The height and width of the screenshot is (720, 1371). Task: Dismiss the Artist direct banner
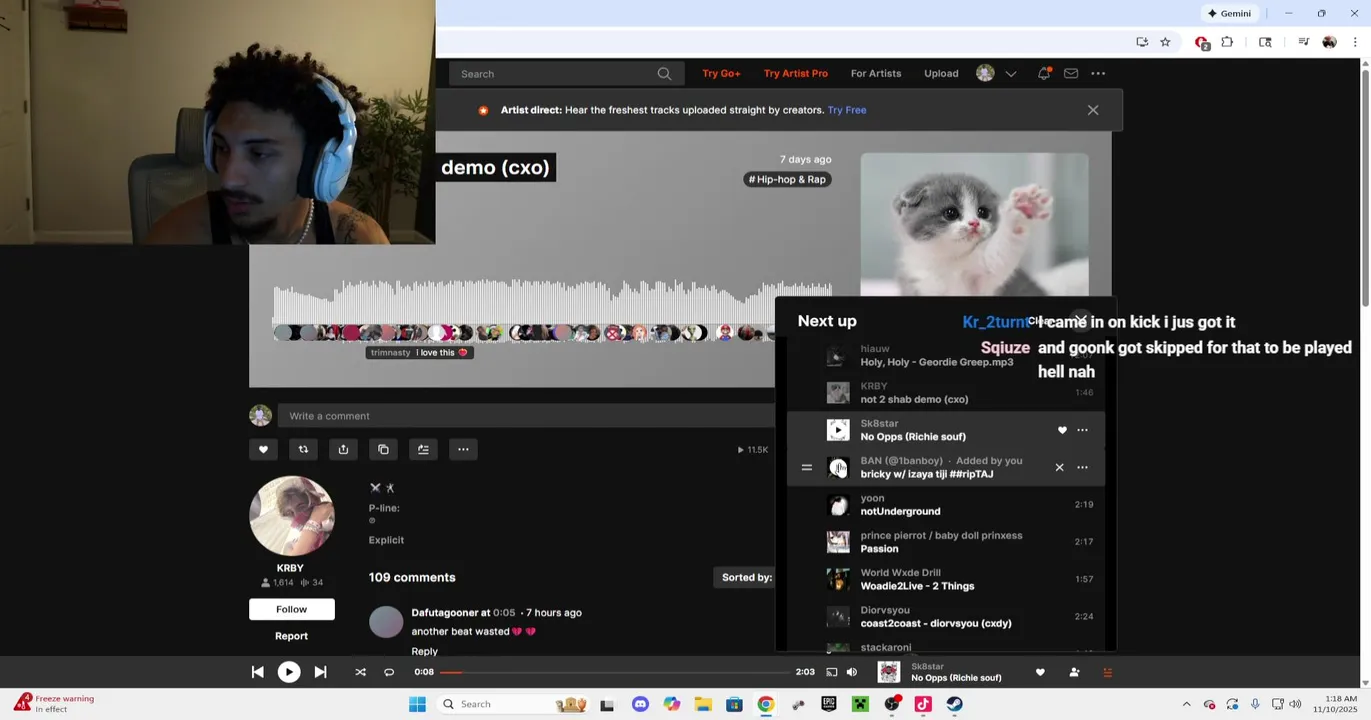1093,110
